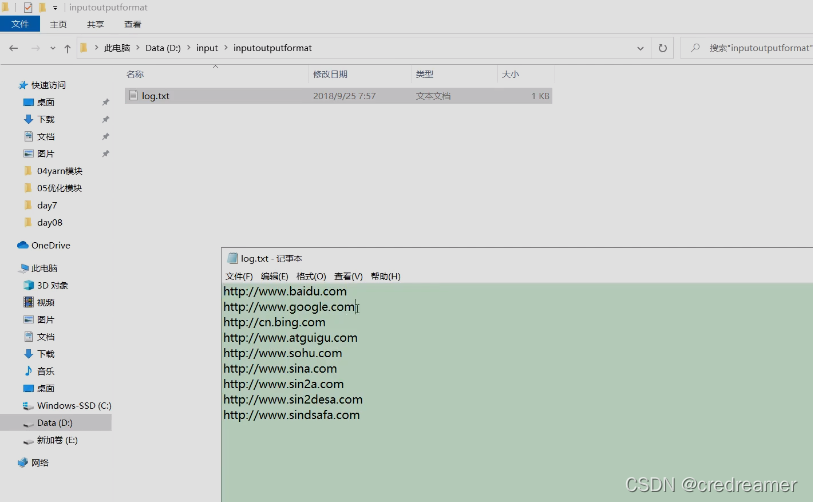The width and height of the screenshot is (813, 502).
Task: Open pinned 桌面 under quick access
Action: click(46, 102)
